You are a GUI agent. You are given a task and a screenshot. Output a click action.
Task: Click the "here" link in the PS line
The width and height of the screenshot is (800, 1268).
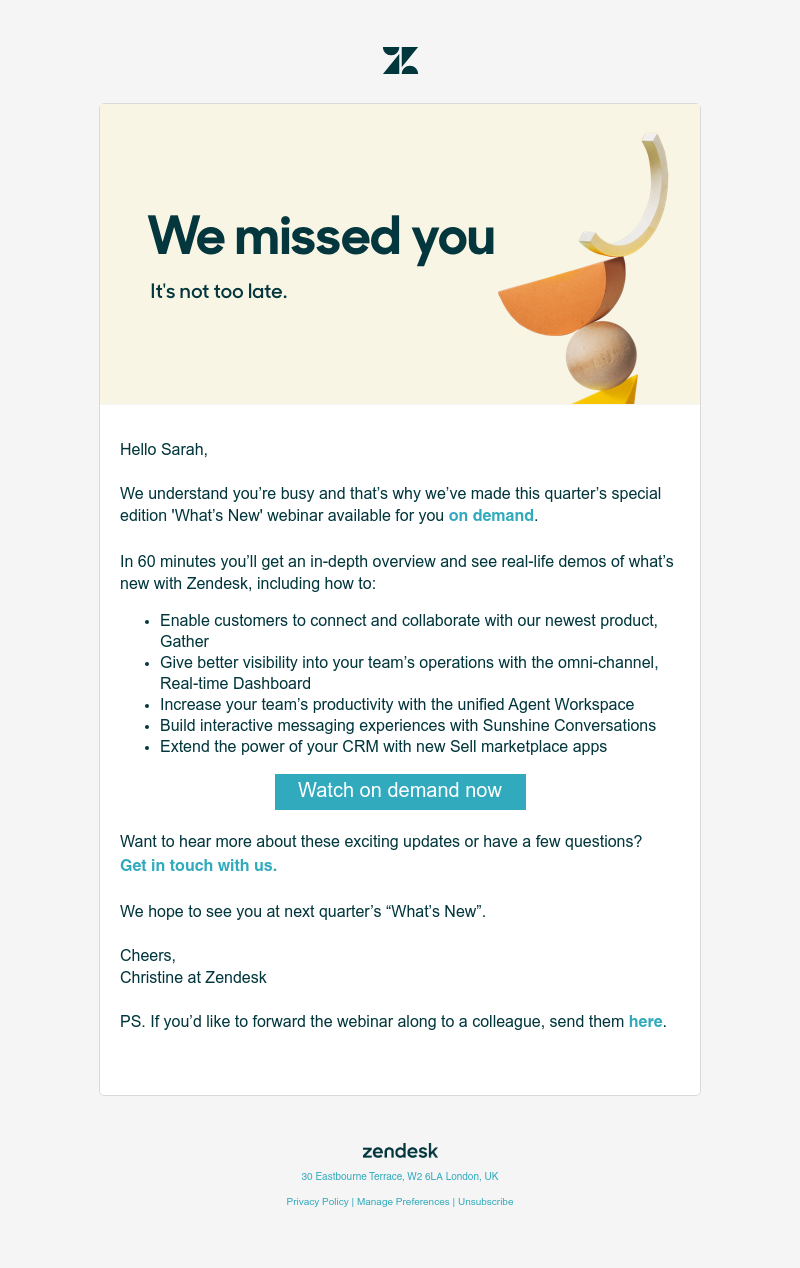pos(645,1021)
